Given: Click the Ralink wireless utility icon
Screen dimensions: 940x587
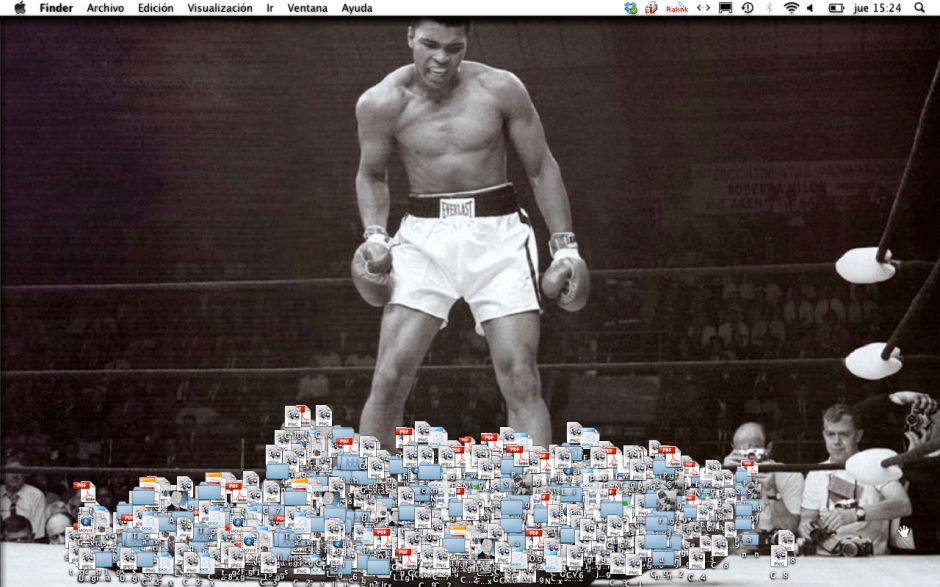Looking at the screenshot, I should coord(677,8).
